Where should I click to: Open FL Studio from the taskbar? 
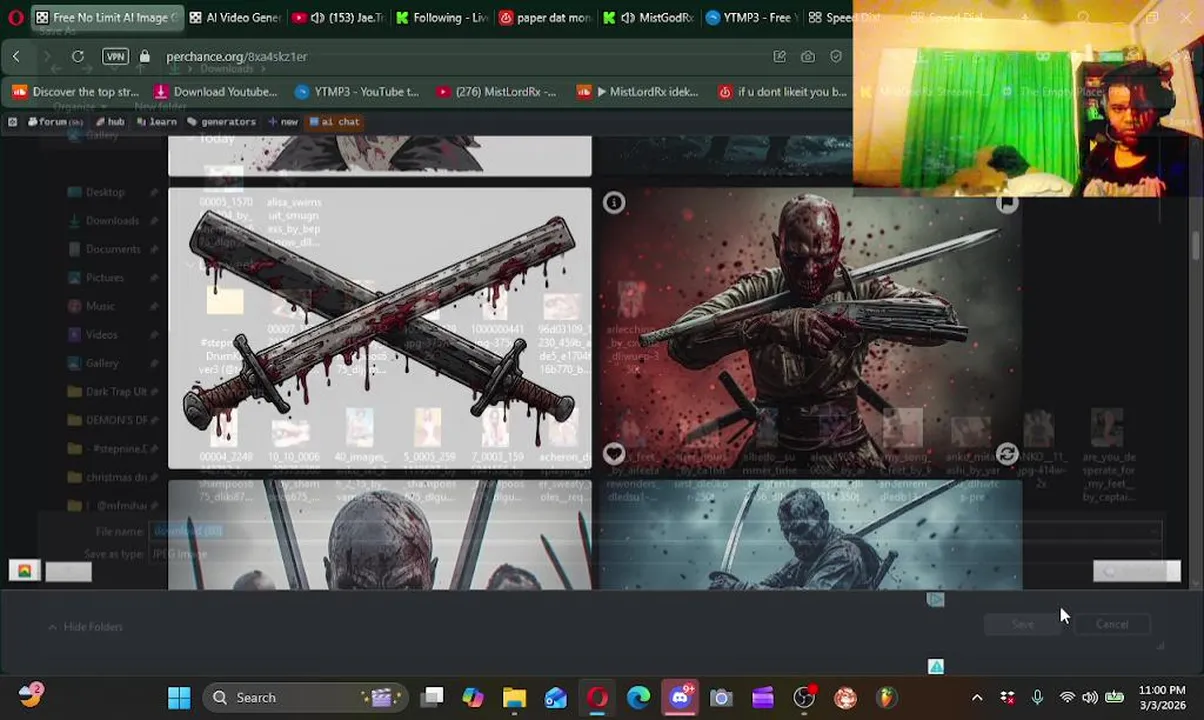point(887,697)
